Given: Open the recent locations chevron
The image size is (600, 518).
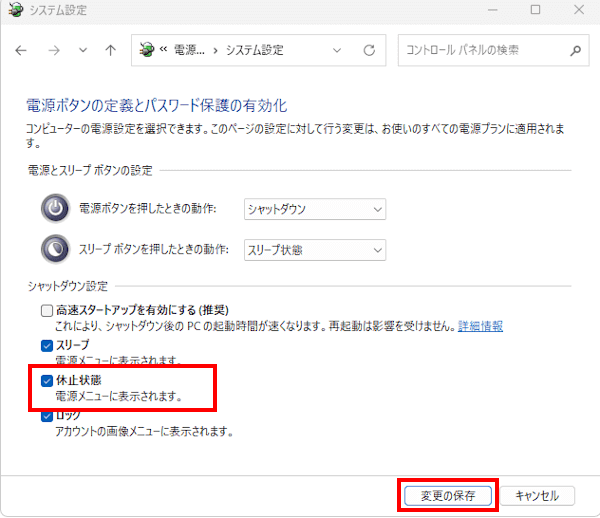Looking at the screenshot, I should click(x=82, y=50).
